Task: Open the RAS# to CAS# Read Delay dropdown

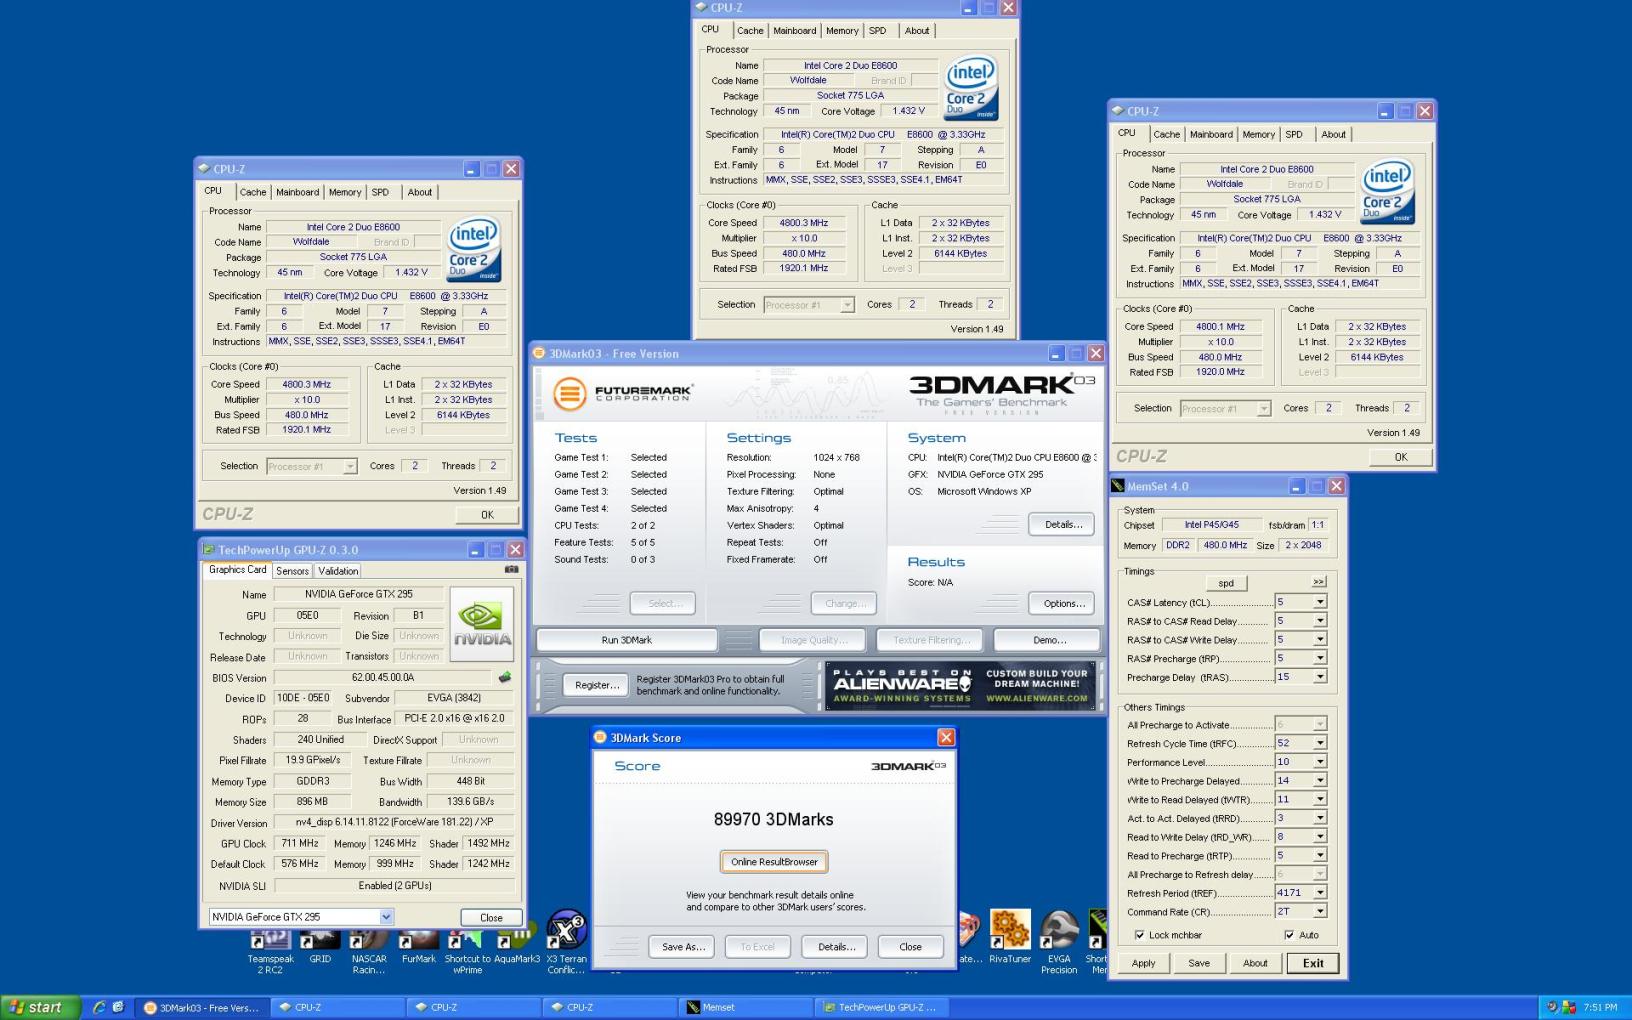Action: (x=1320, y=621)
